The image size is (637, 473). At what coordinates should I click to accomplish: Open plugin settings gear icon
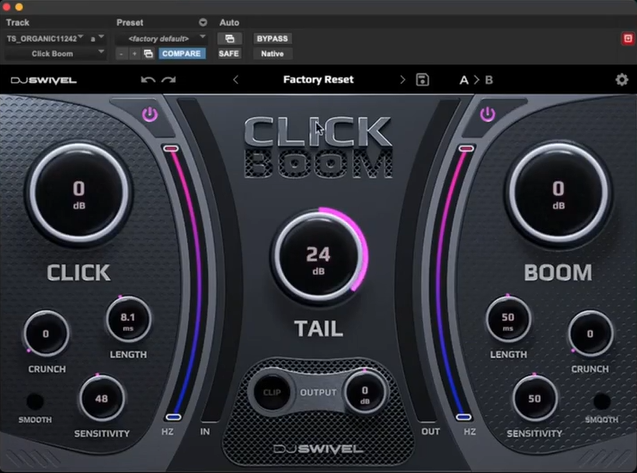coord(622,80)
